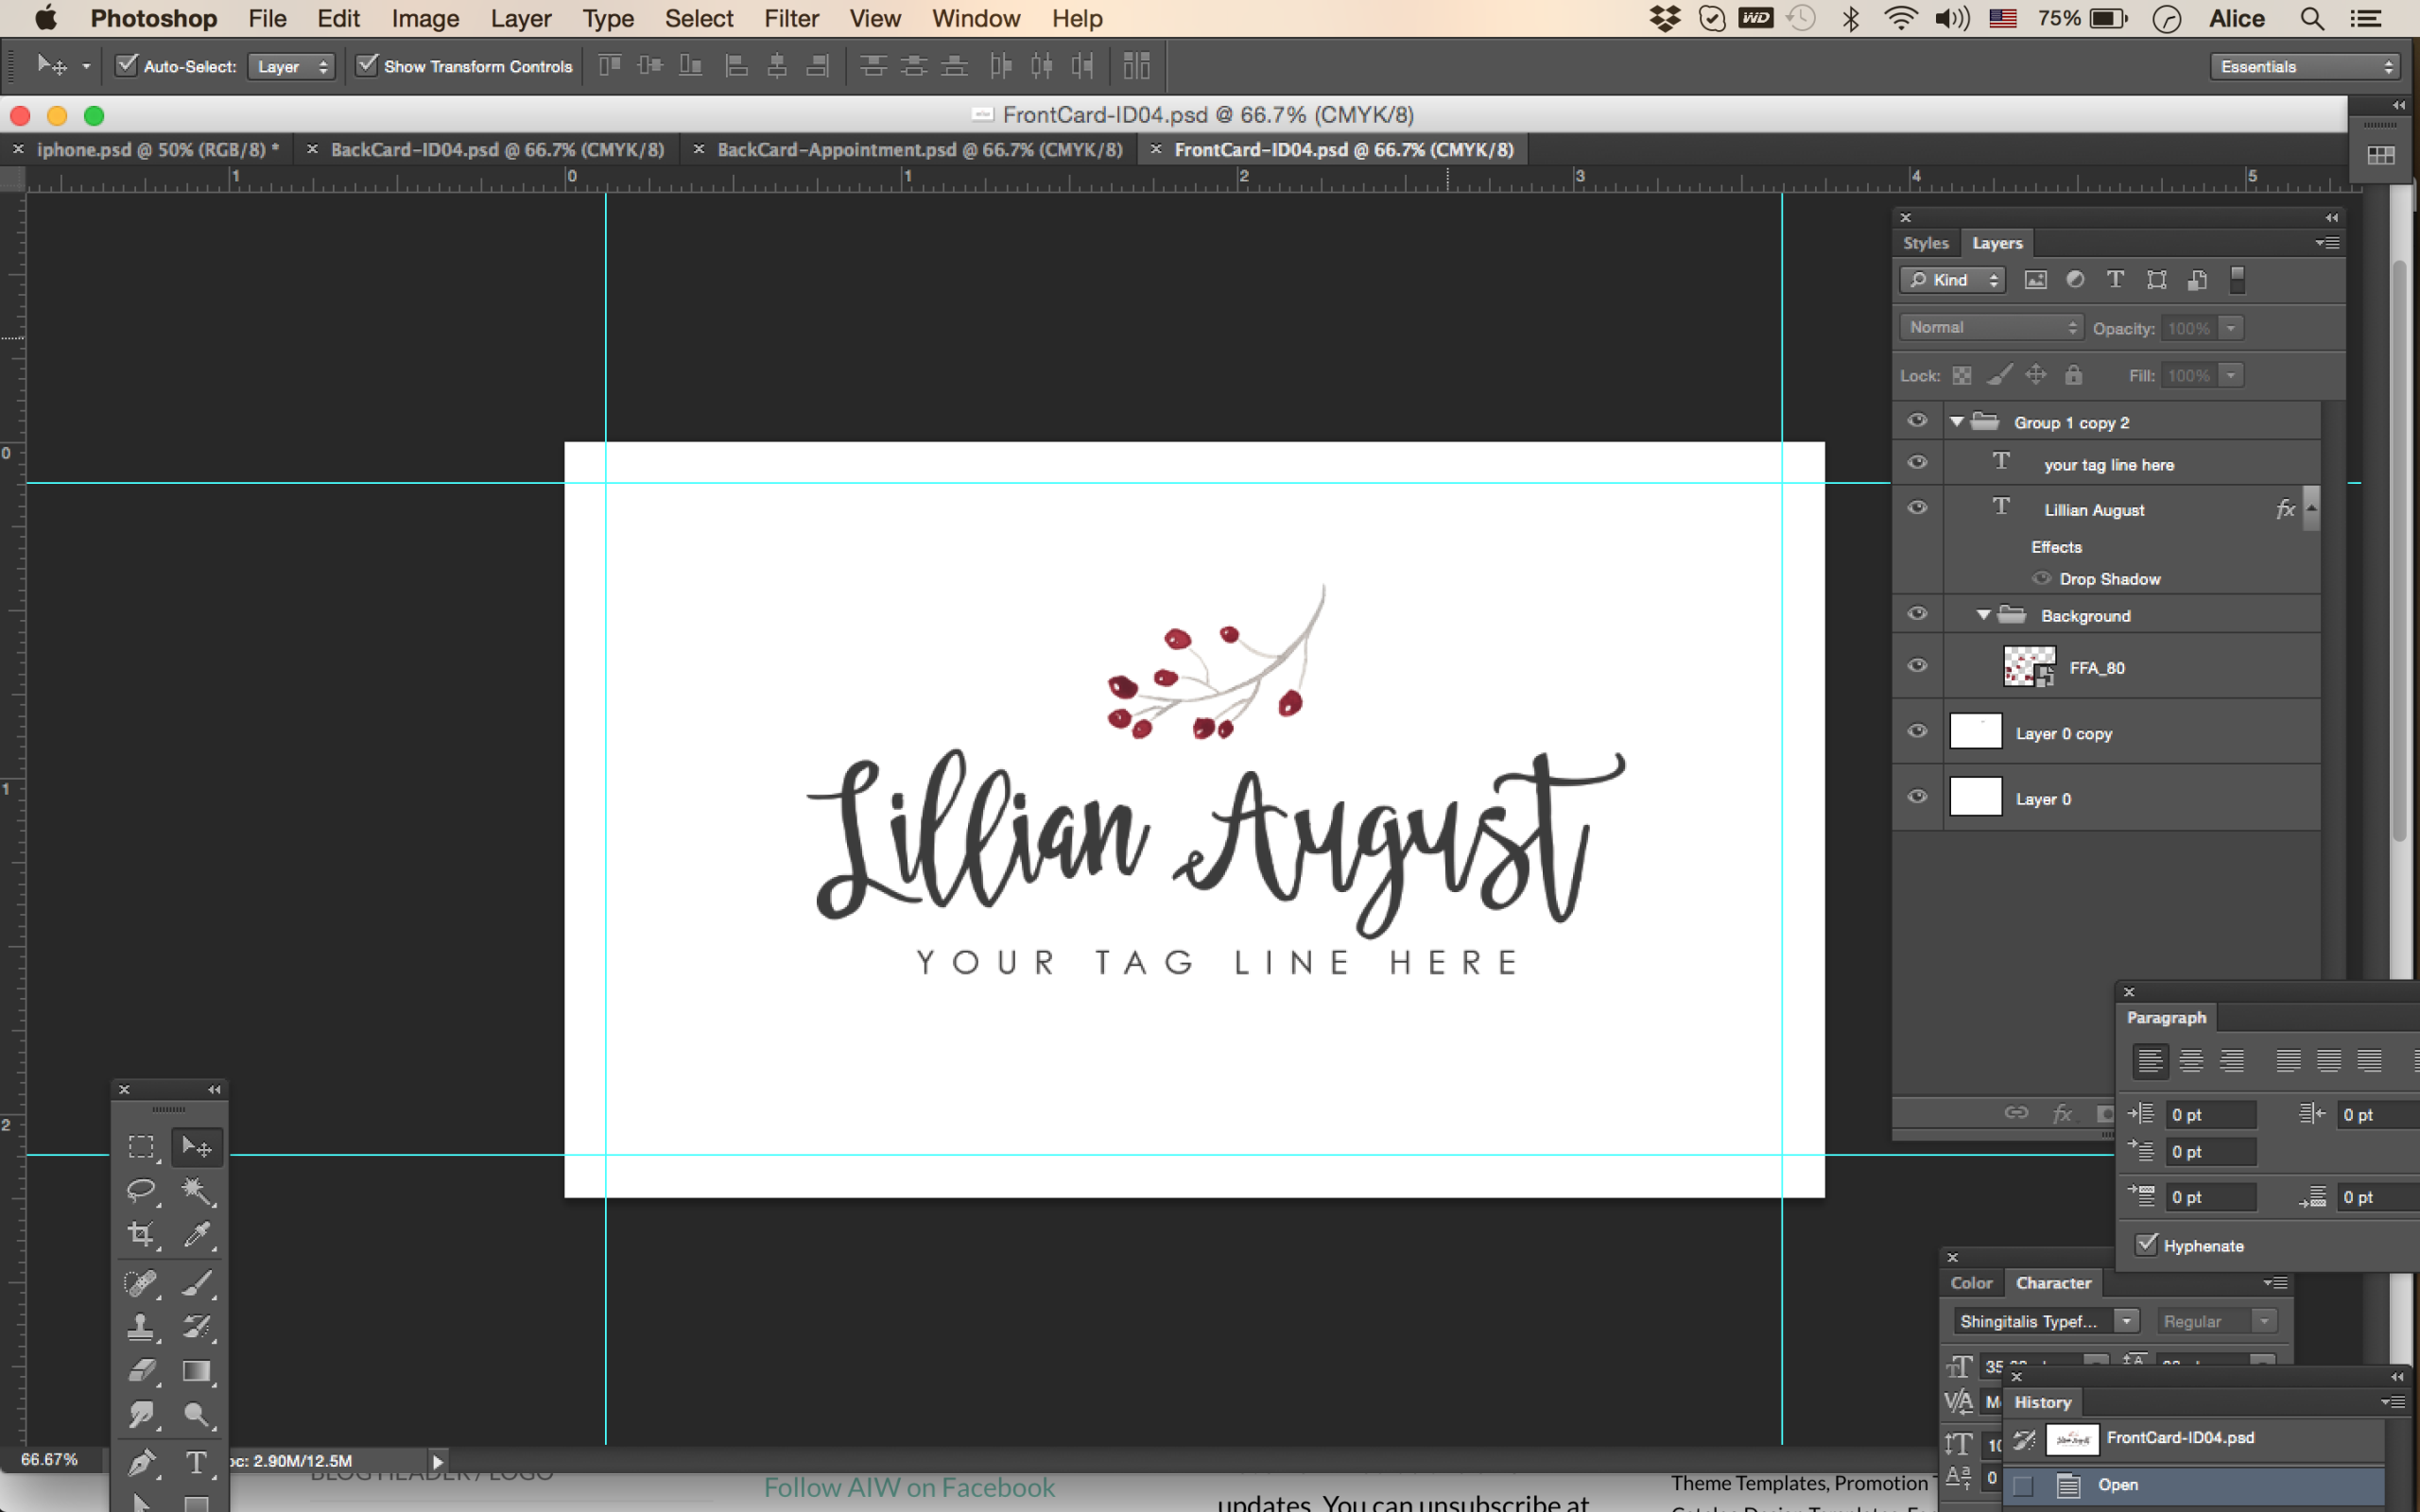The image size is (2420, 1512).
Task: Filter layers by type layers icon
Action: point(2115,280)
